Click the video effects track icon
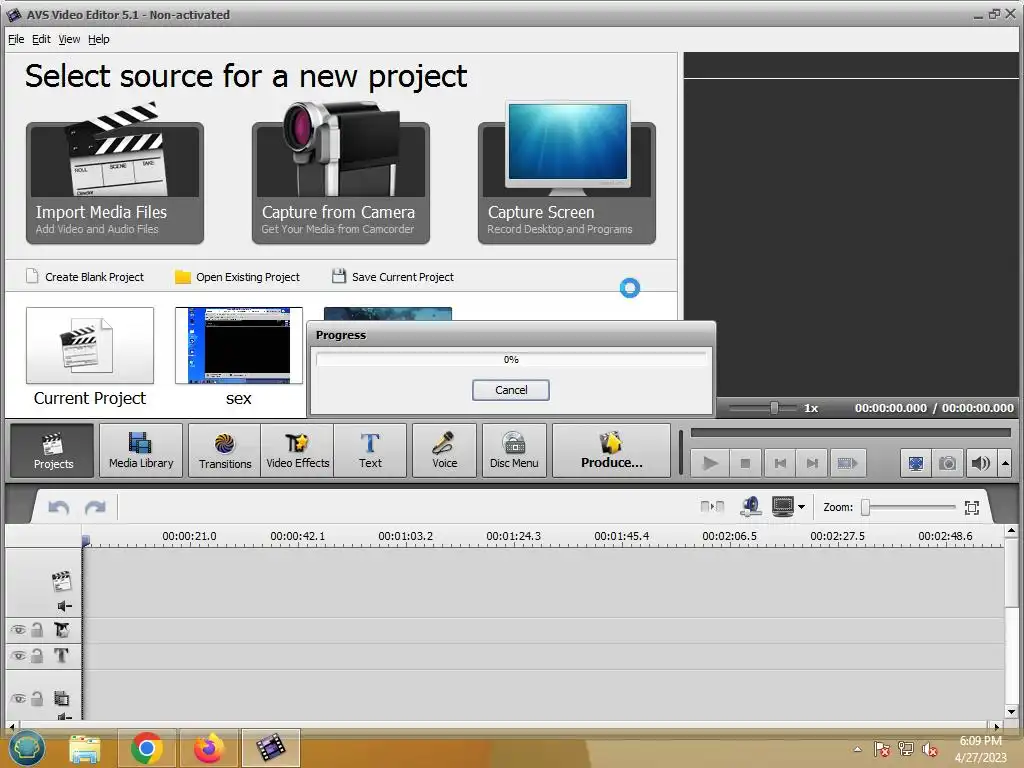This screenshot has height=768, width=1024. pos(61,630)
